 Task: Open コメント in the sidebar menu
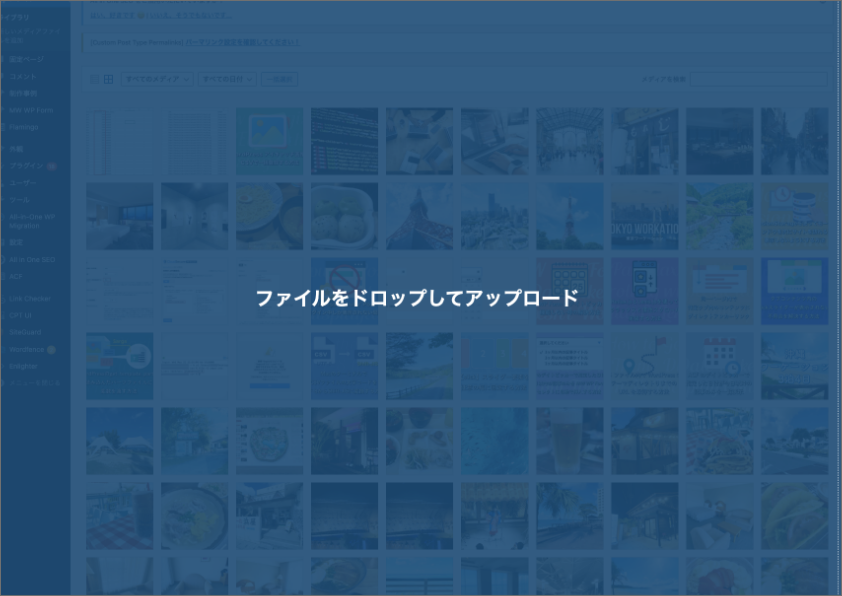coord(23,76)
